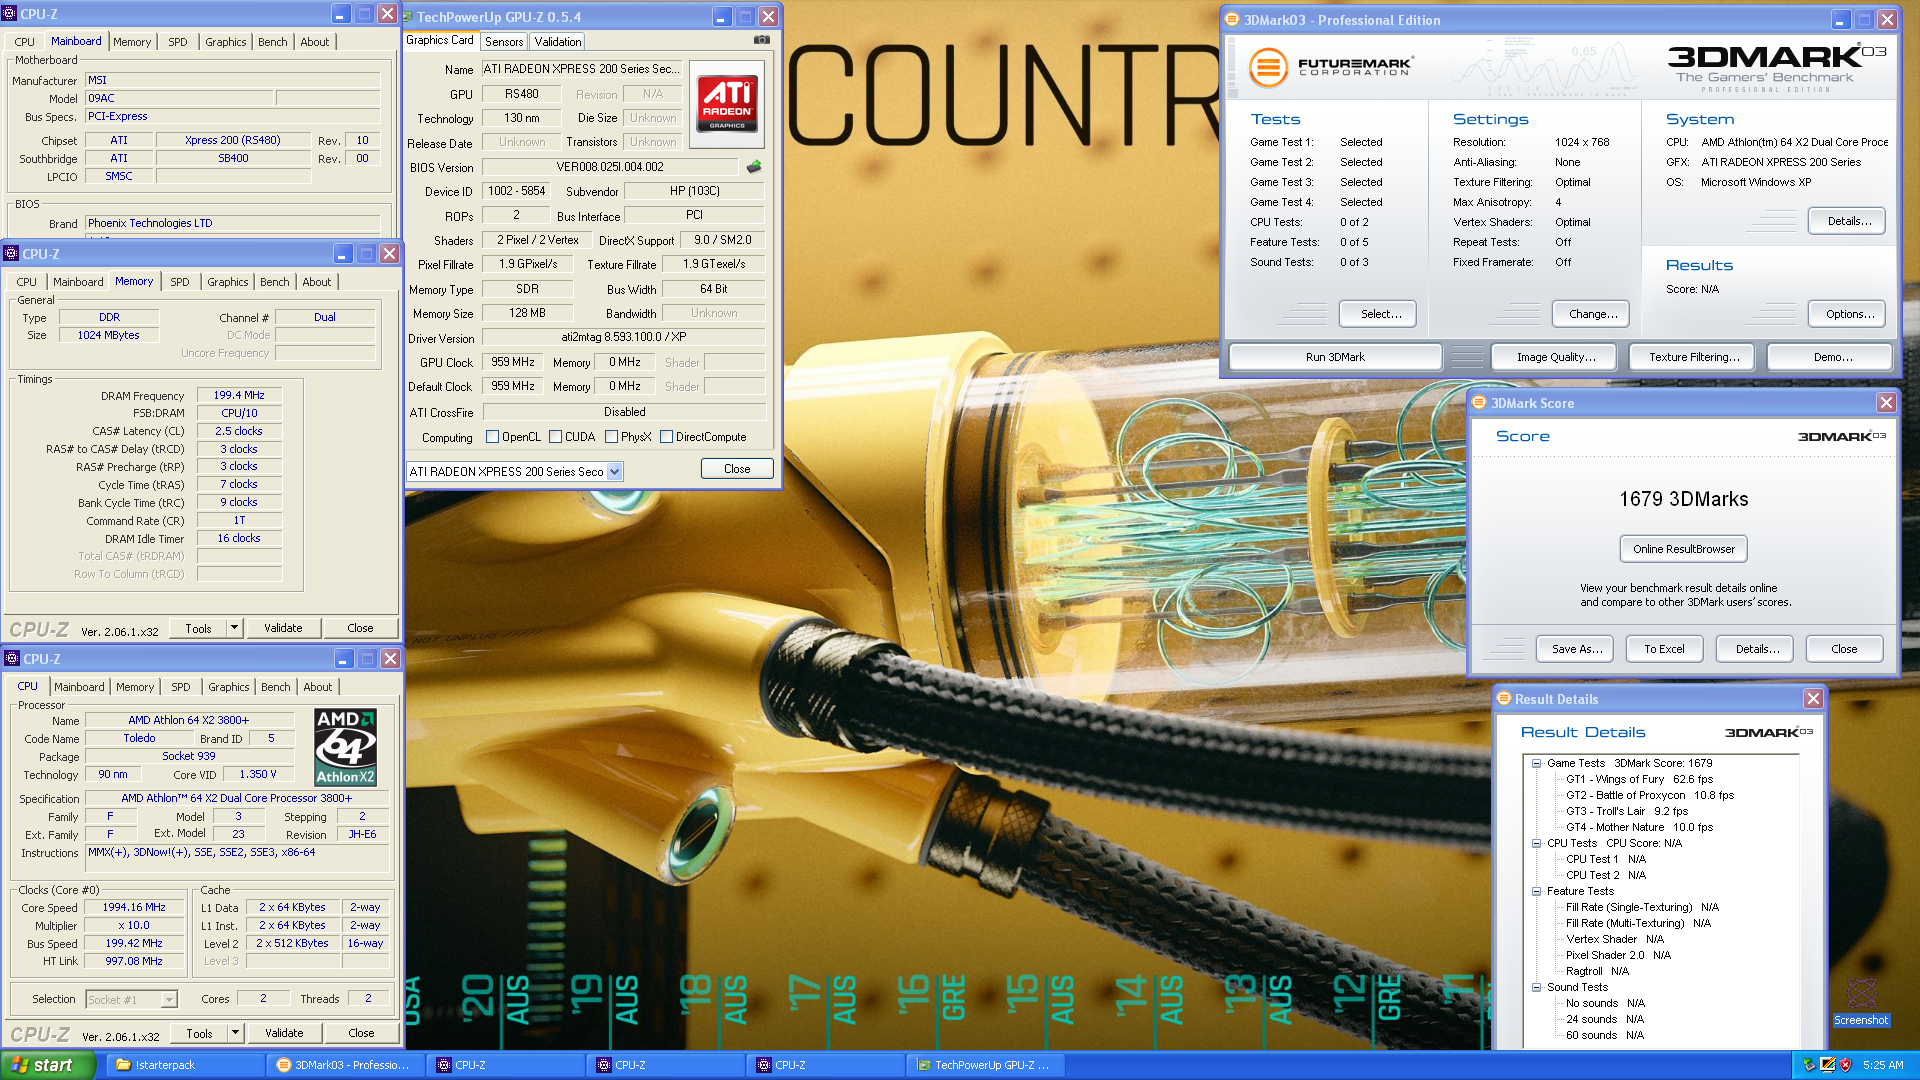Minimize the TechPowerUp GPU-Z window
The image size is (1920, 1080).
(722, 16)
